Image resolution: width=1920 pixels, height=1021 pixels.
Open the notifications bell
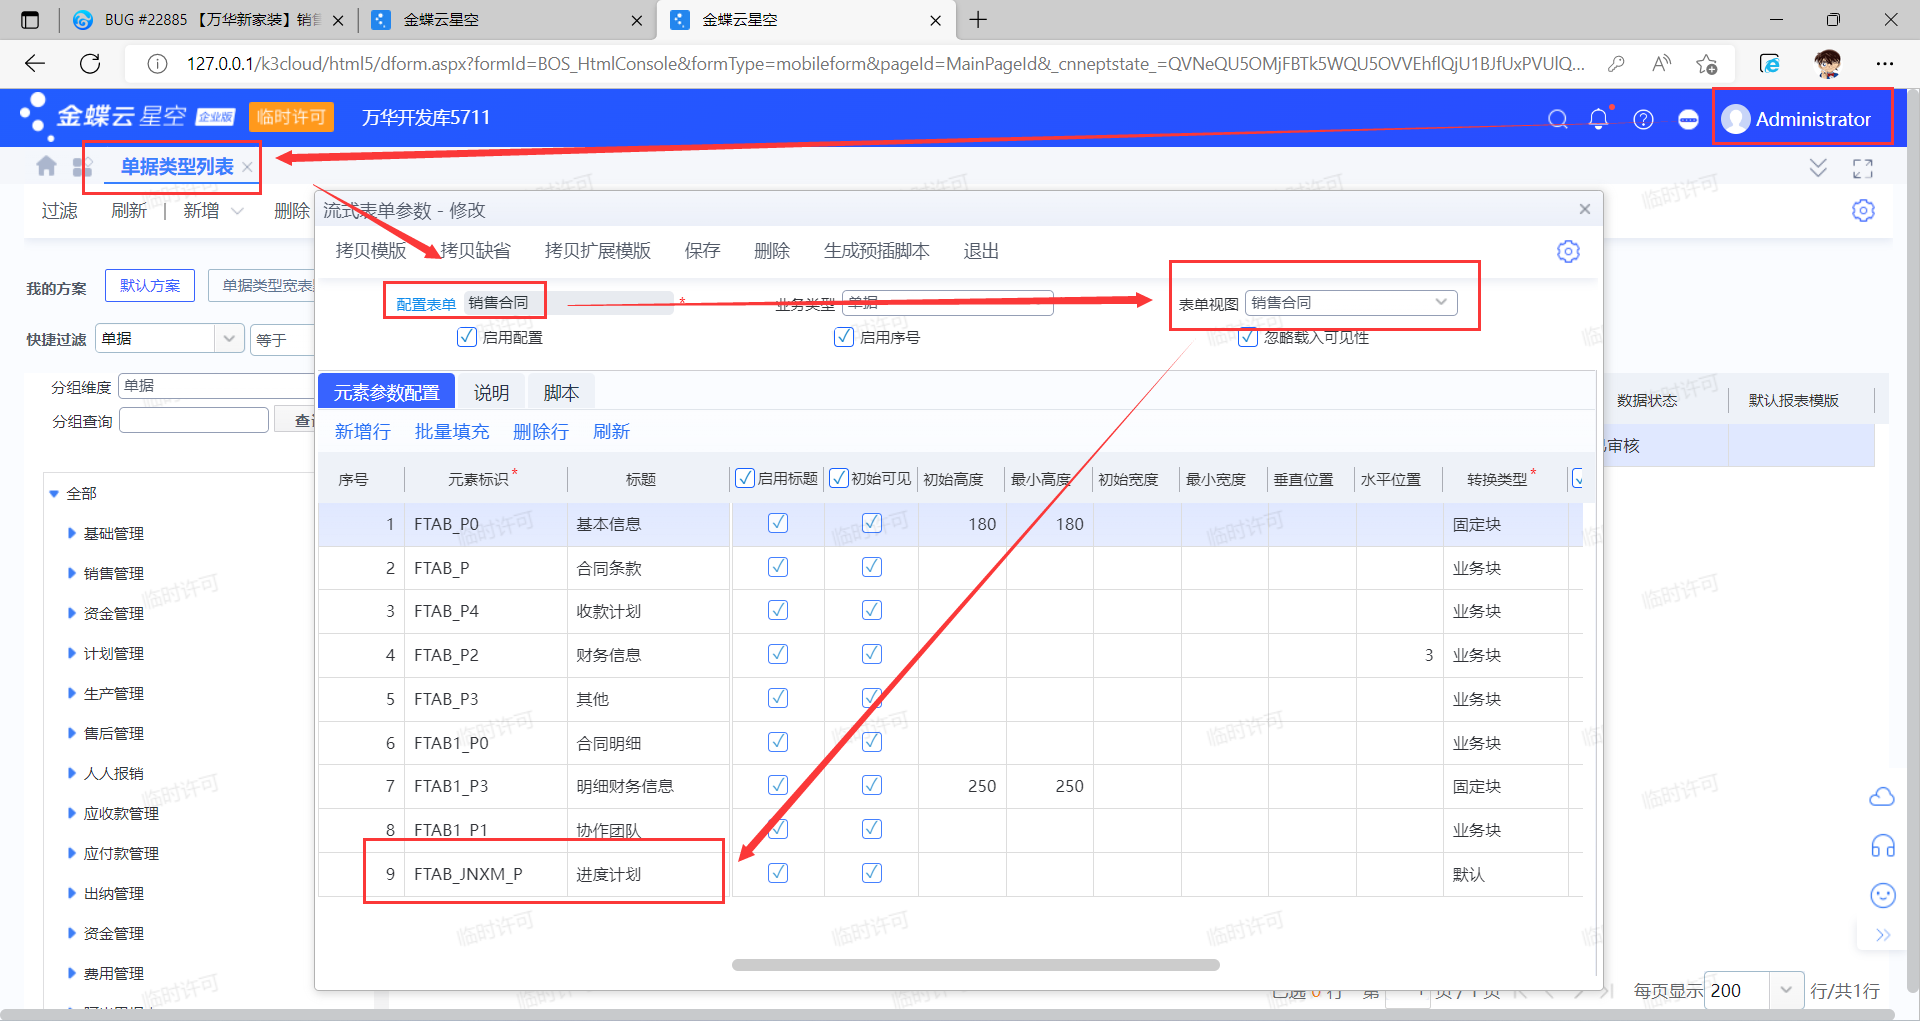[x=1599, y=119]
